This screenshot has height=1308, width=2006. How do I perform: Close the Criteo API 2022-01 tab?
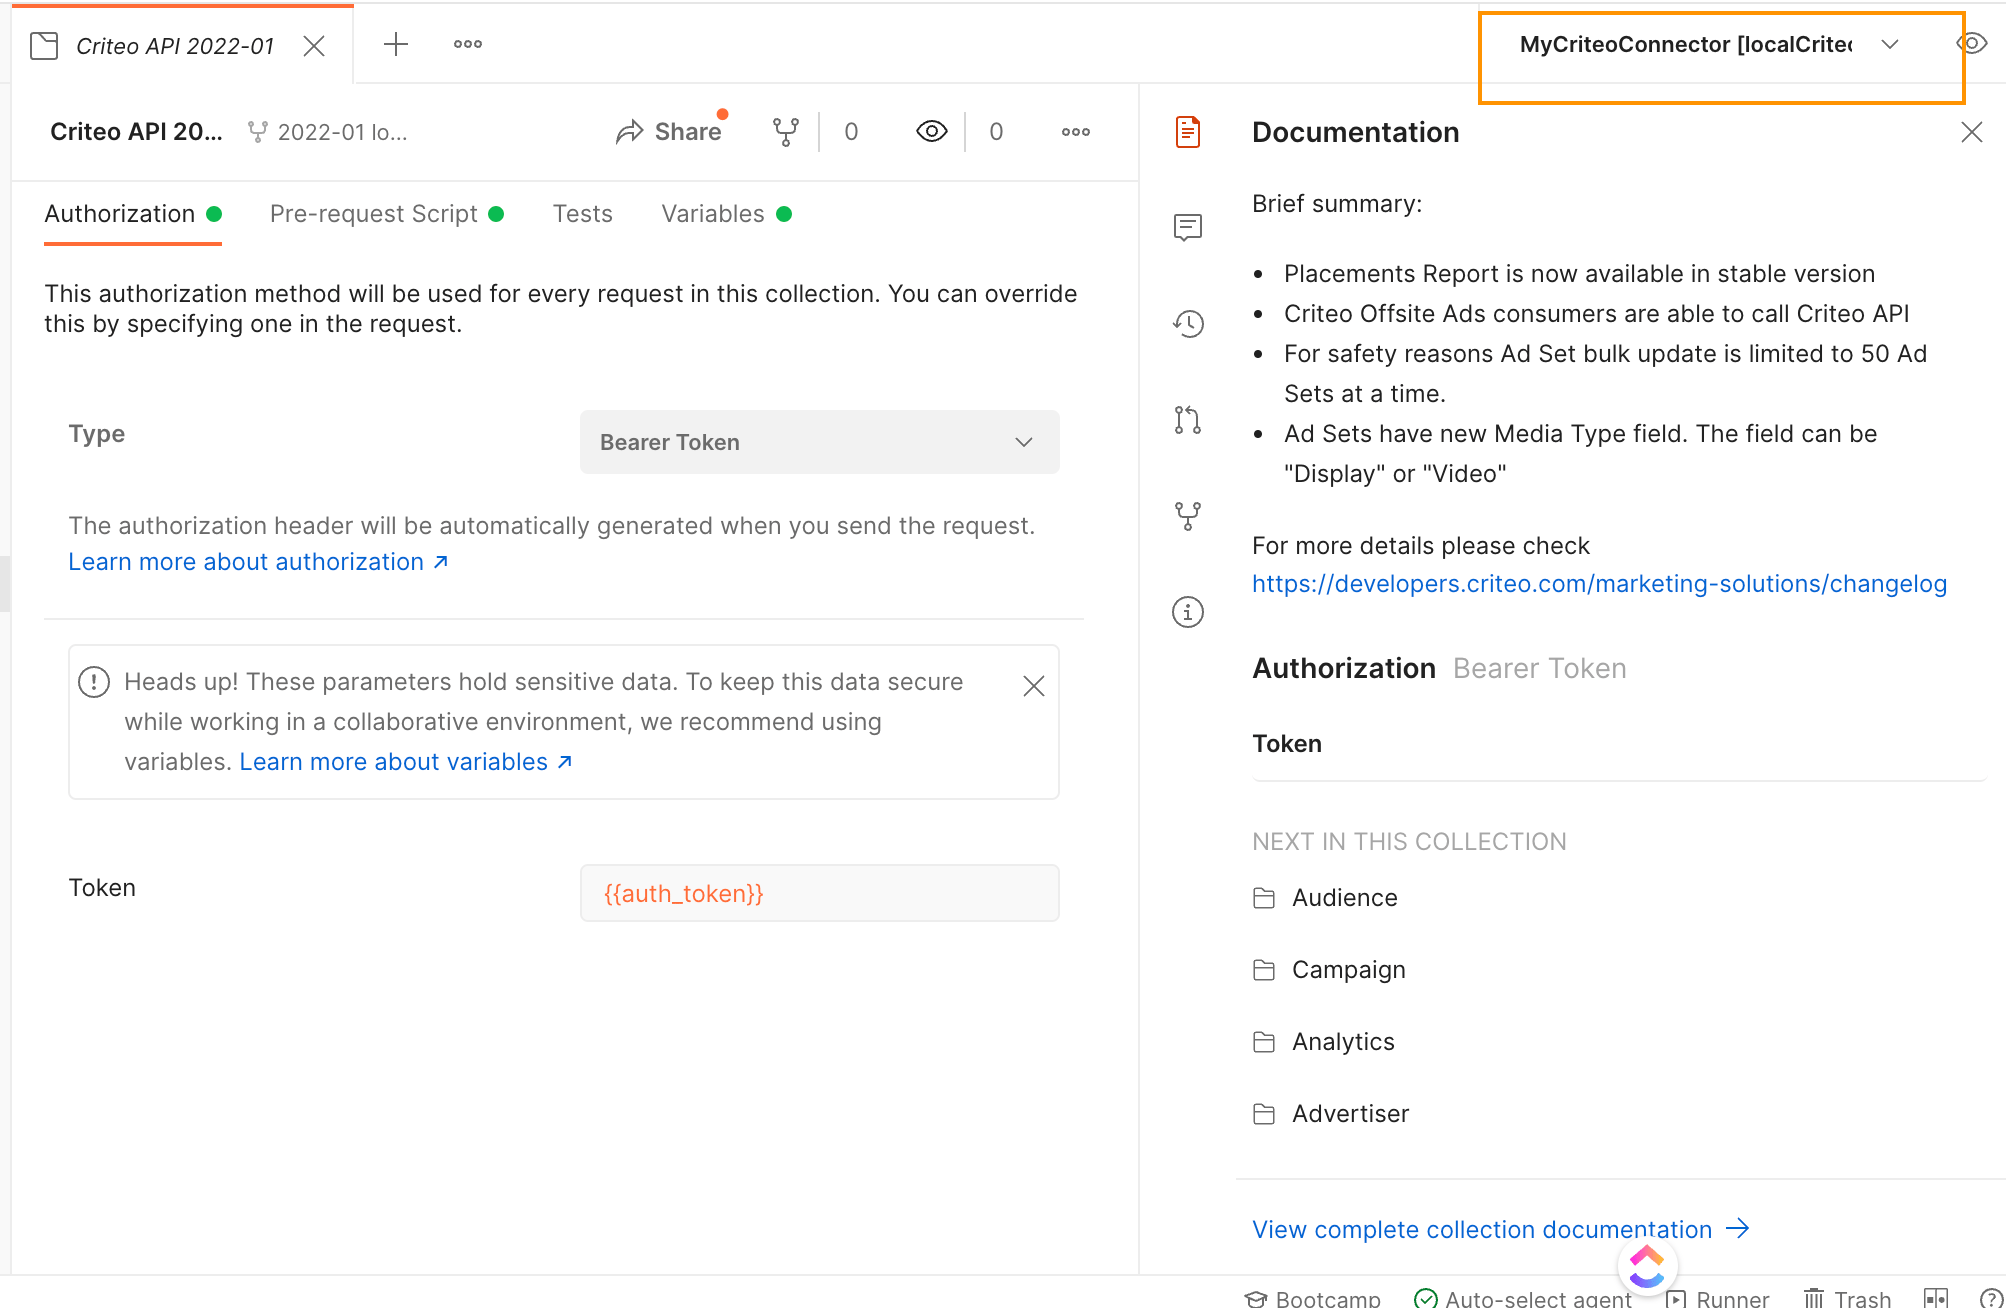[x=314, y=46]
